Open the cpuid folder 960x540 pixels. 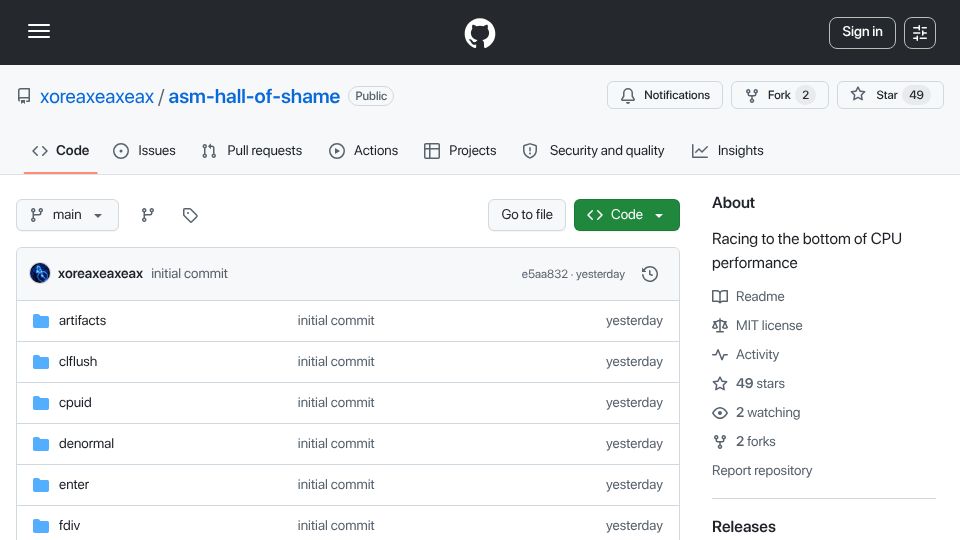75,402
